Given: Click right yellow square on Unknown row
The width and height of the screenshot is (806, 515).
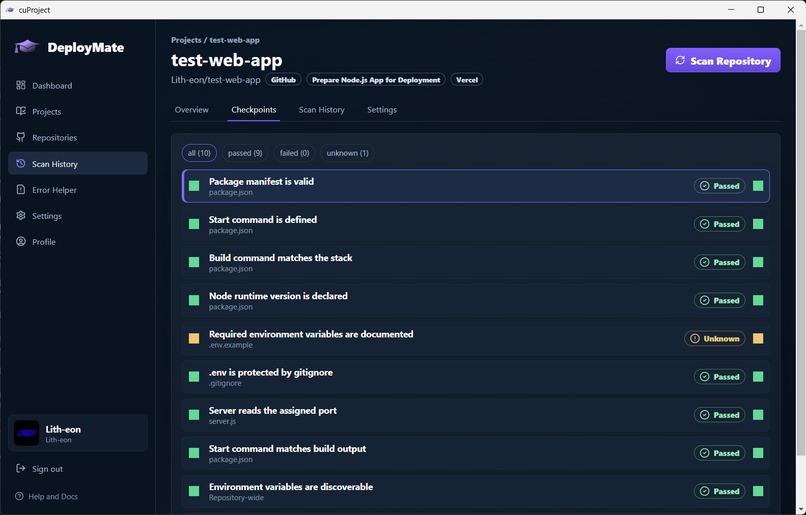Looking at the screenshot, I should [x=758, y=339].
